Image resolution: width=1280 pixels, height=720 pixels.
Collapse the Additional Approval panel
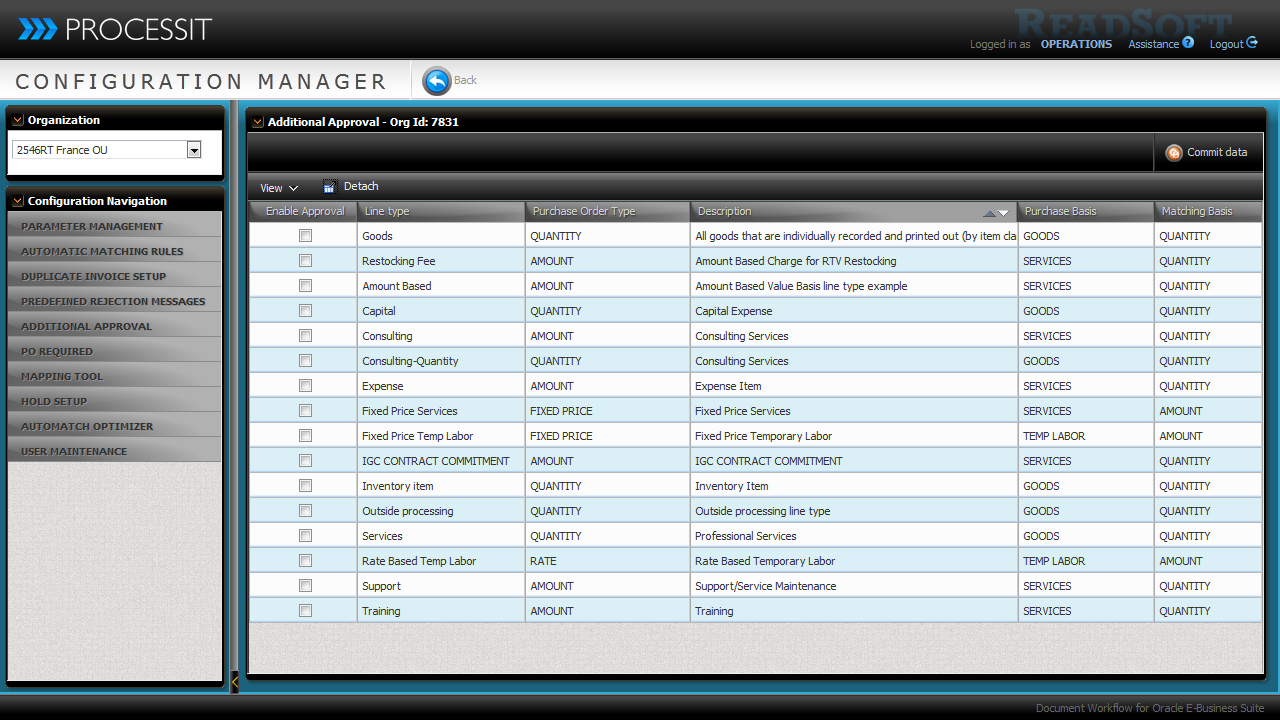tap(258, 122)
